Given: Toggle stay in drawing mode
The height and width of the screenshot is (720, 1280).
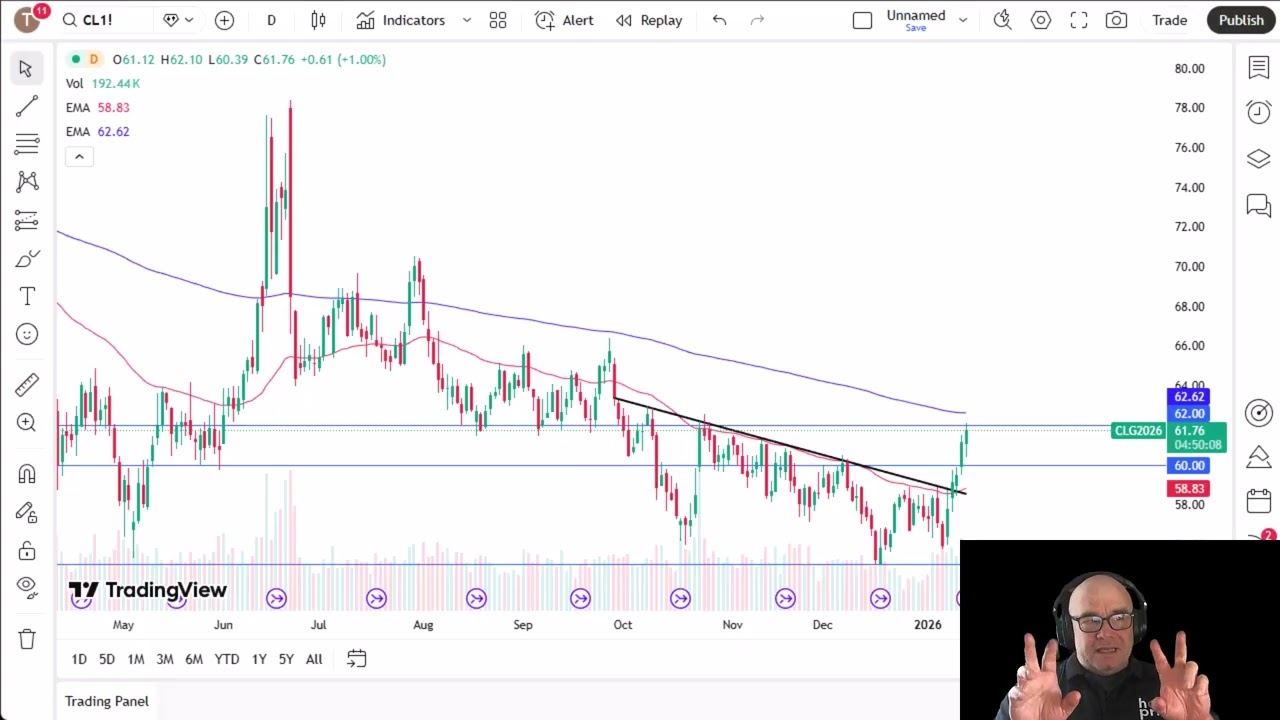Looking at the screenshot, I should 26,513.
